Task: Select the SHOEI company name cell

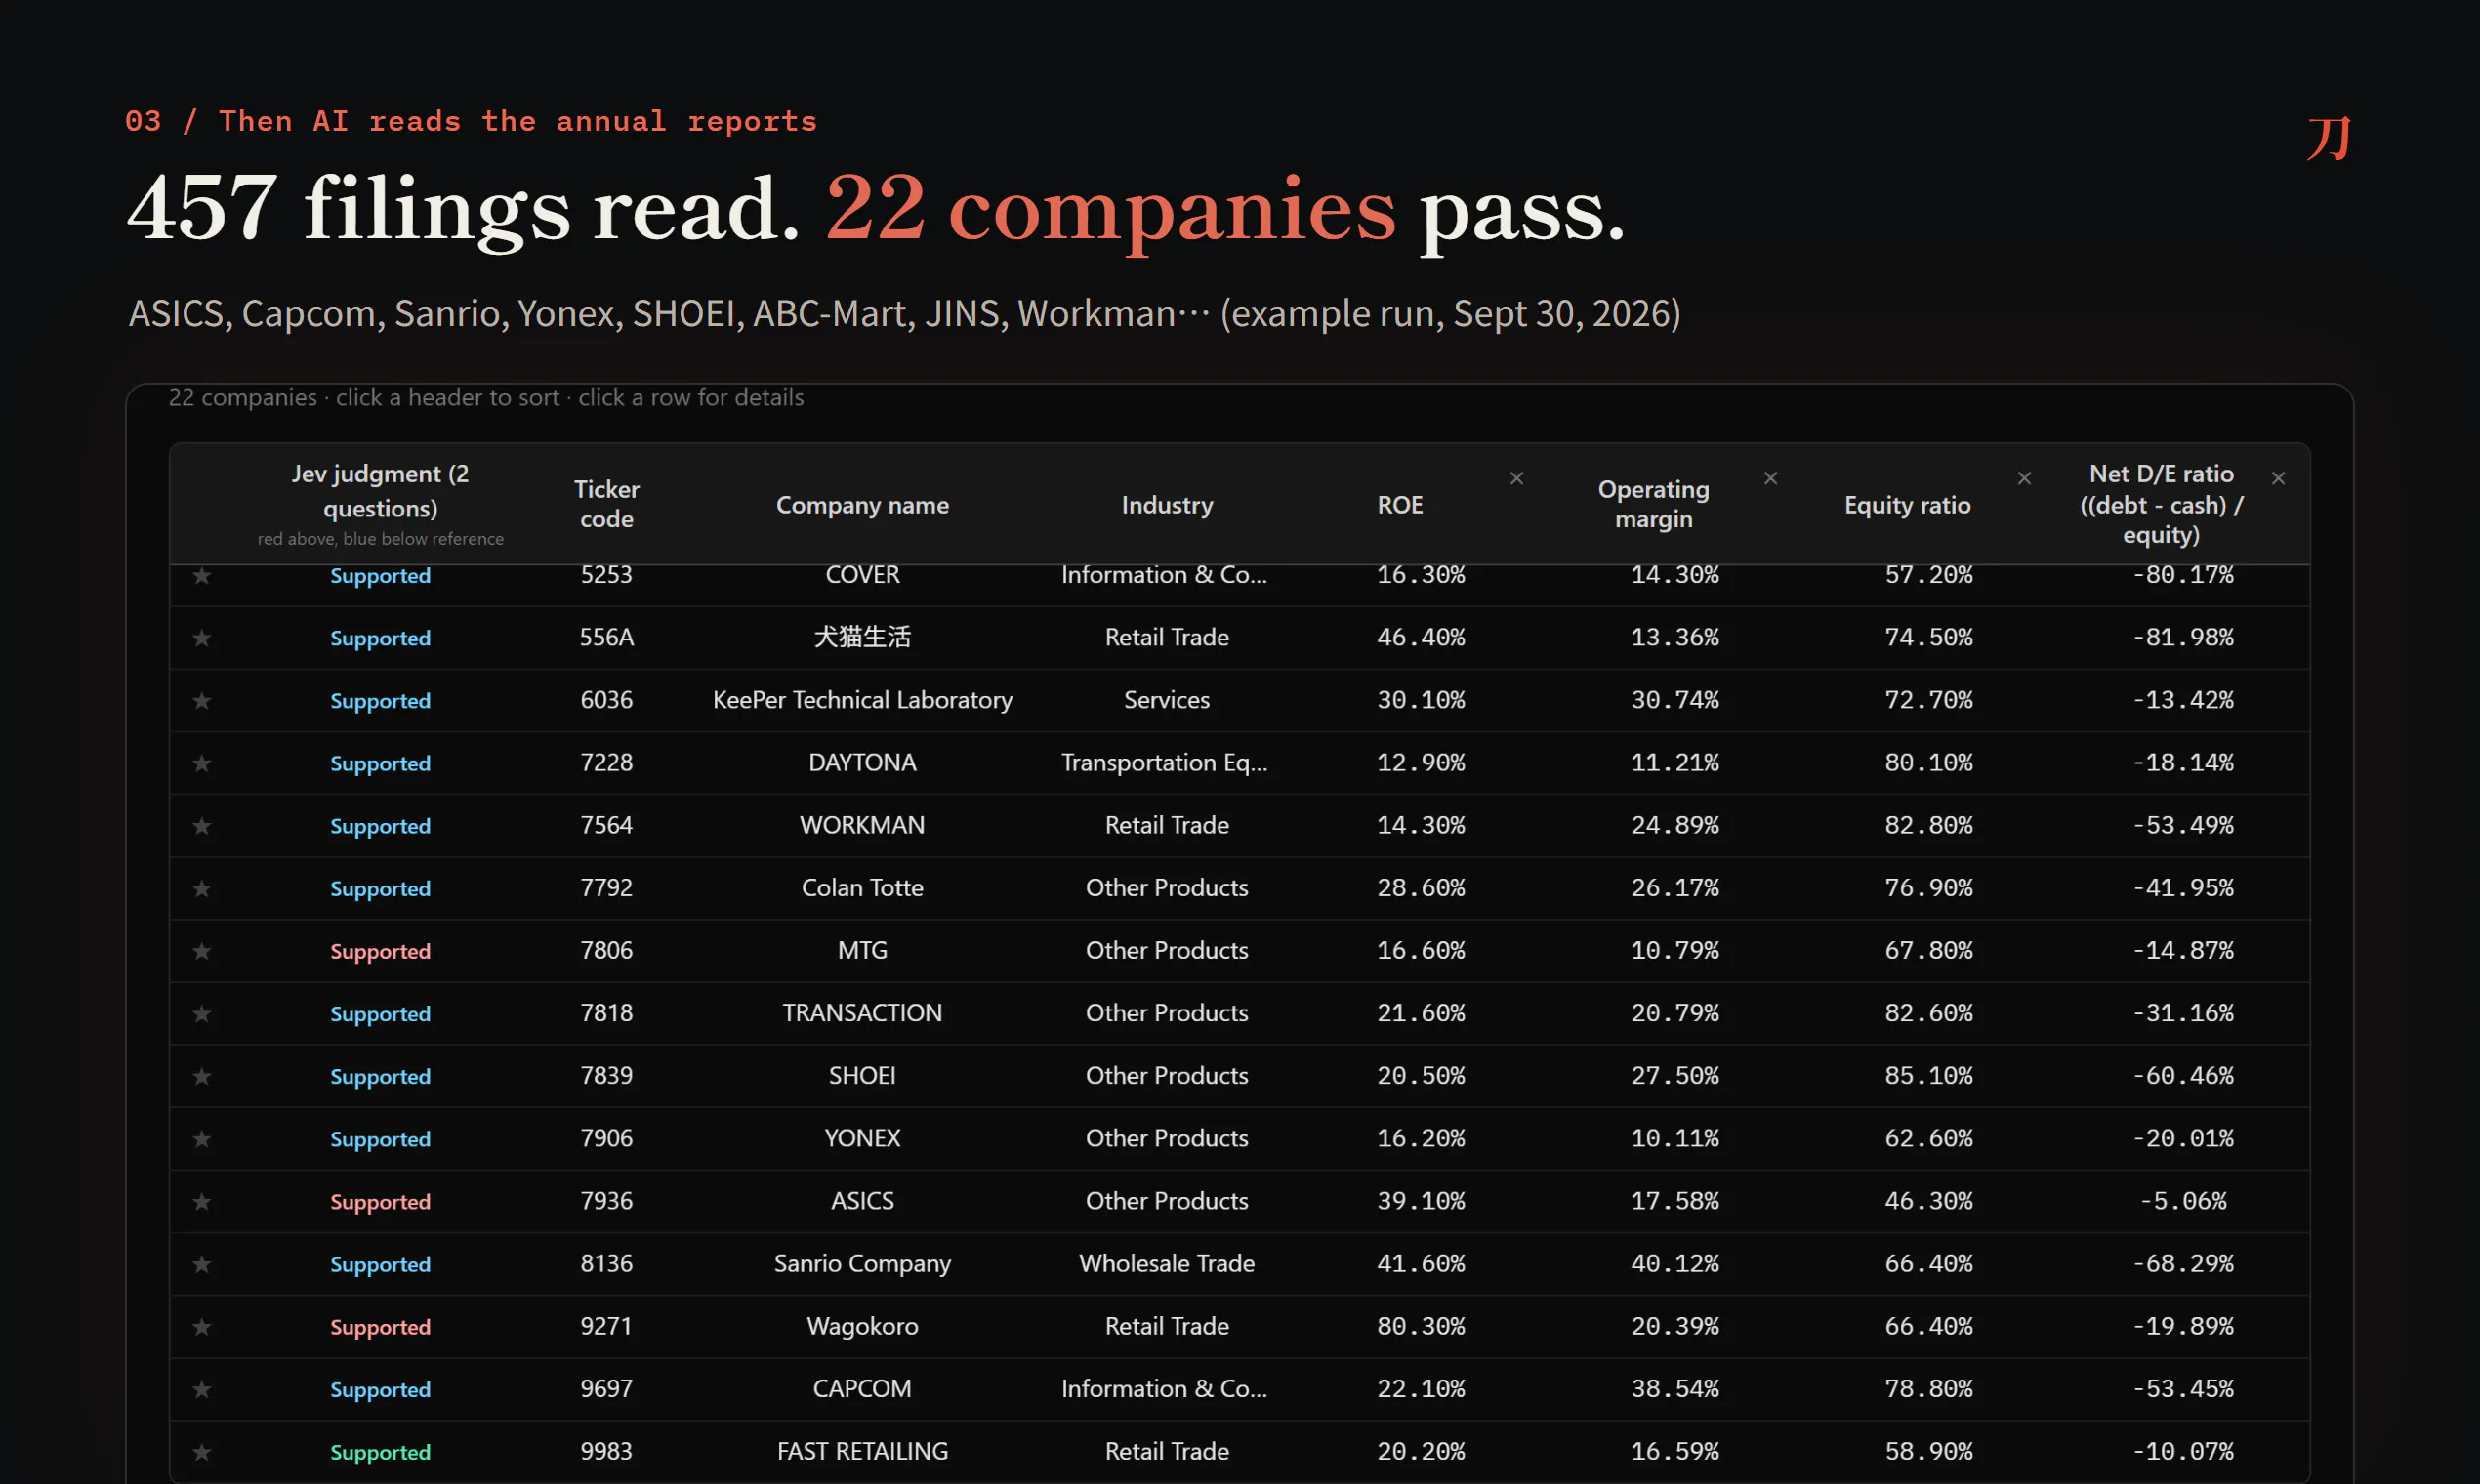Action: 862,1076
